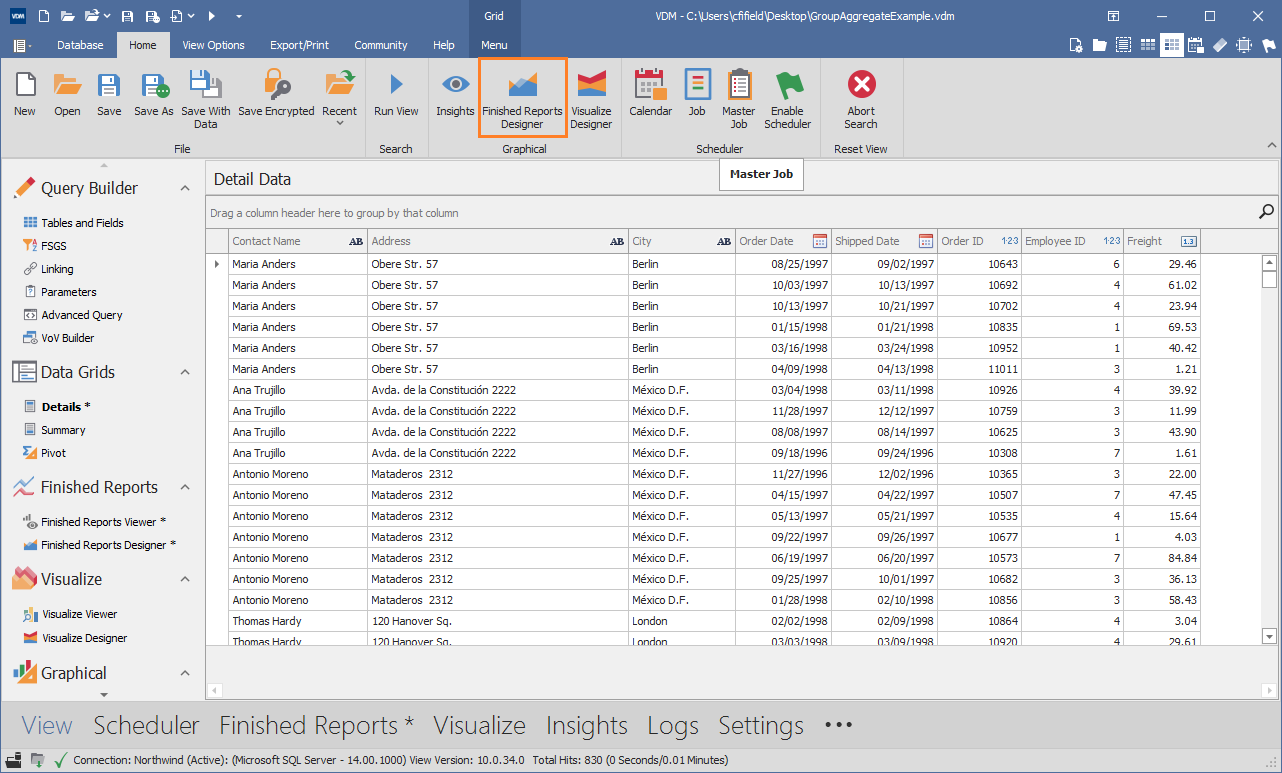Screen dimensions: 1282x773
Task: Sort by Order Date column header
Action: pyautogui.click(x=783, y=241)
